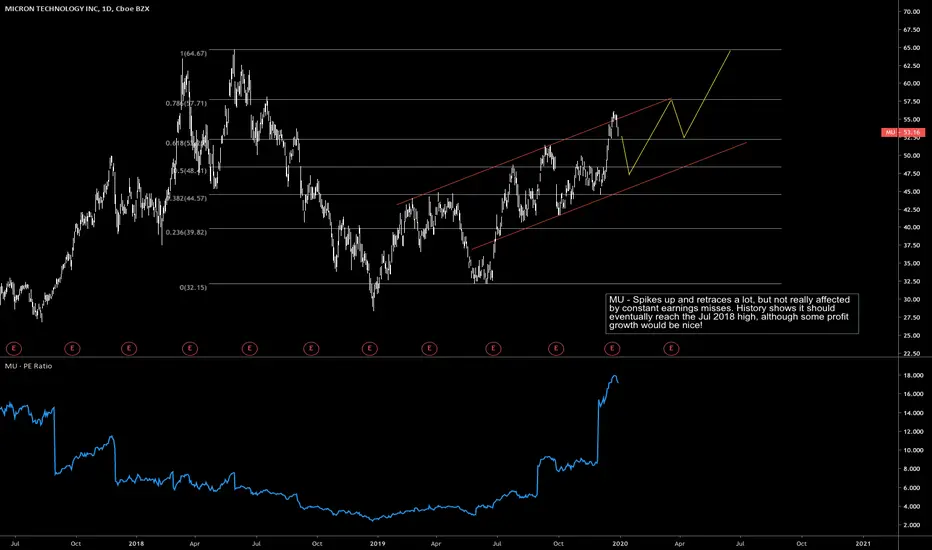The image size is (932, 550).
Task: Click the earnings marker just before 2020
Action: 612,348
